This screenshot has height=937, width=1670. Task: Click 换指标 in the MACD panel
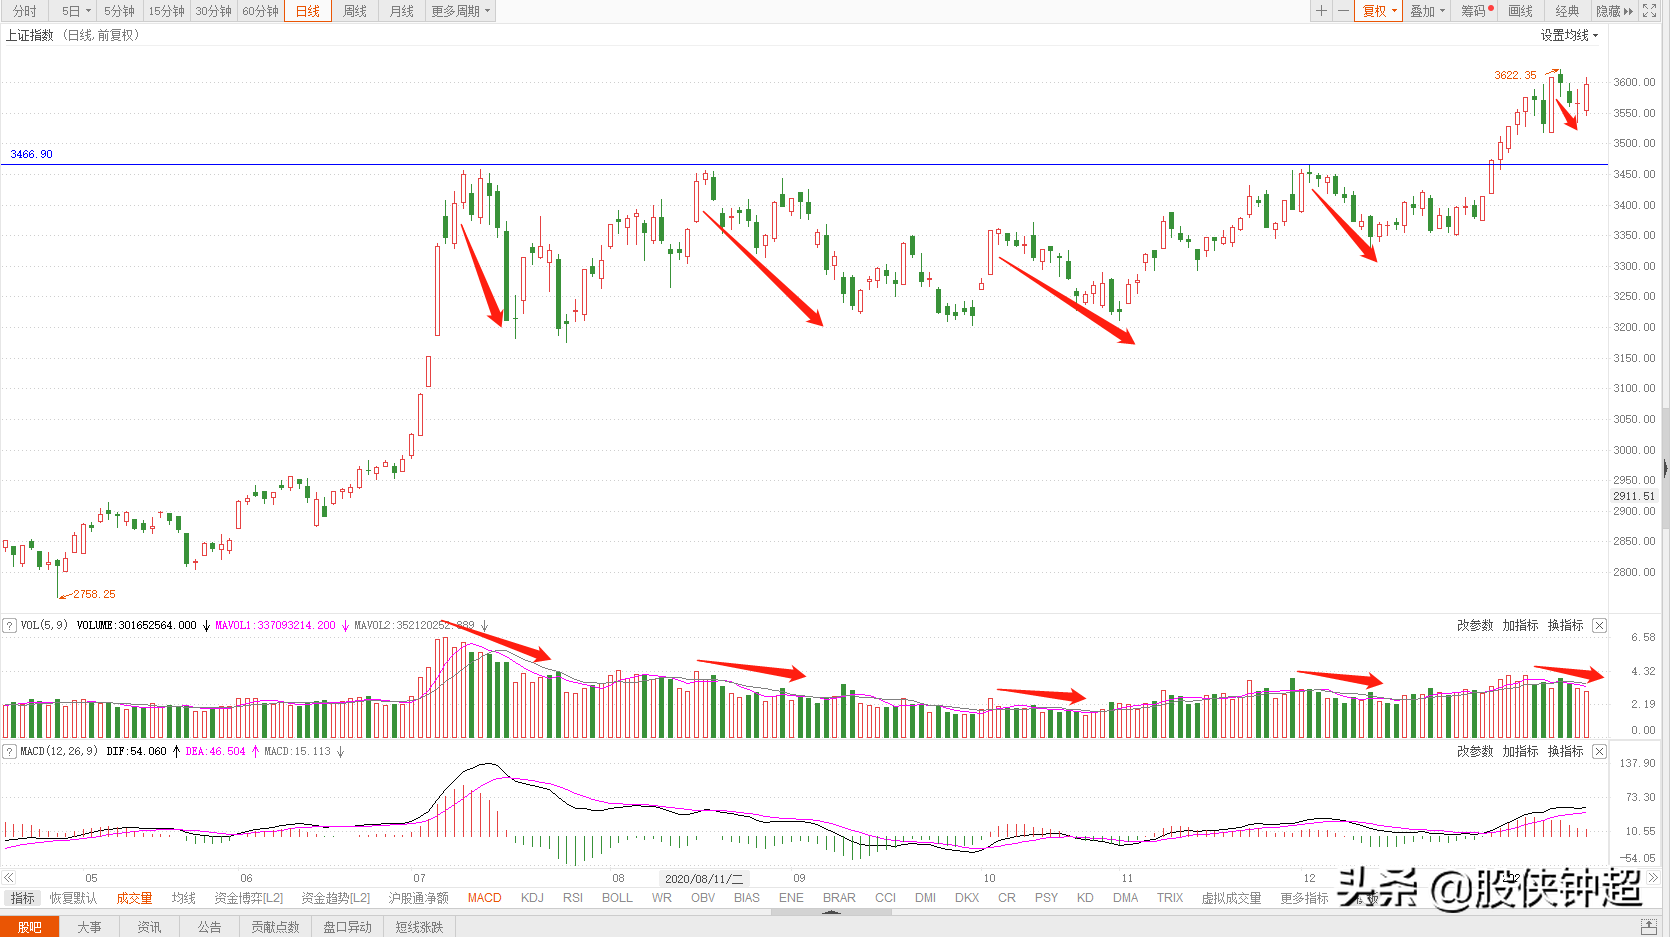[1565, 751]
